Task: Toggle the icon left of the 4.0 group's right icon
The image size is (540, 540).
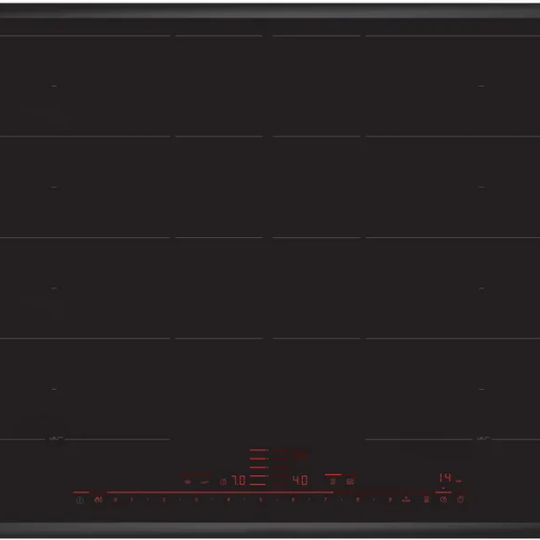Action: (333, 481)
